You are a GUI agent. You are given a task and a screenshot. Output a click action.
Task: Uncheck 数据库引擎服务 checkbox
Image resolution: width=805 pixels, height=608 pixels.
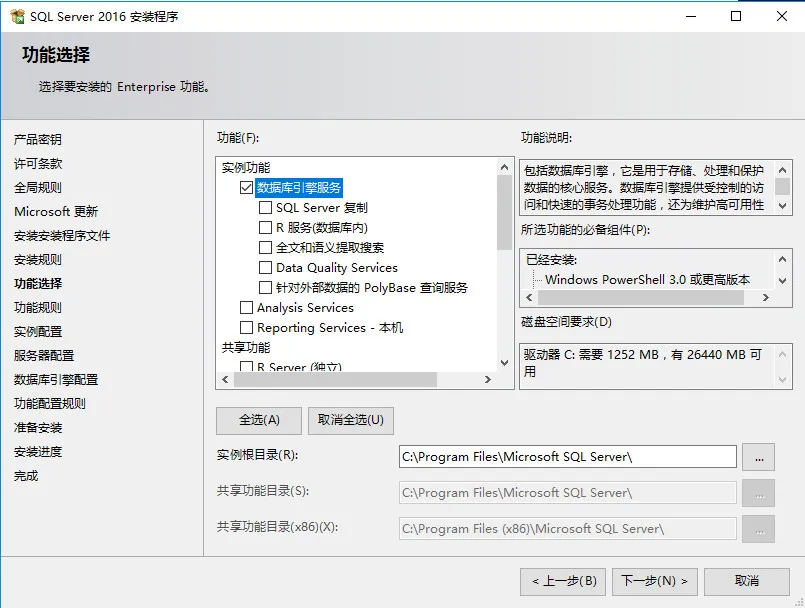click(x=246, y=187)
